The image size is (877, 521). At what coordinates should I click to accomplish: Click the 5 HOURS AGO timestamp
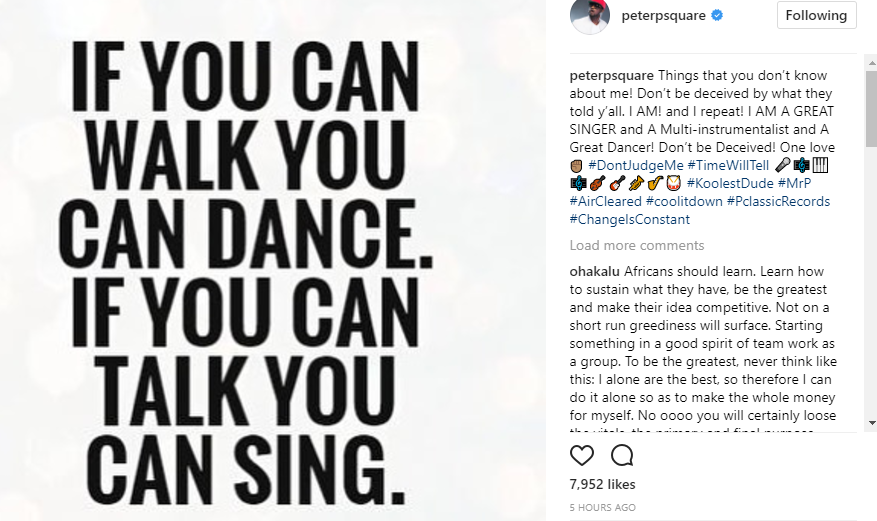602,507
